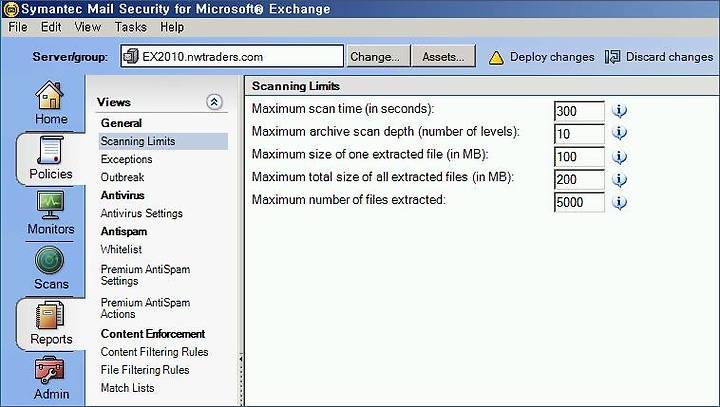Click the one extracted file size field

tap(579, 157)
